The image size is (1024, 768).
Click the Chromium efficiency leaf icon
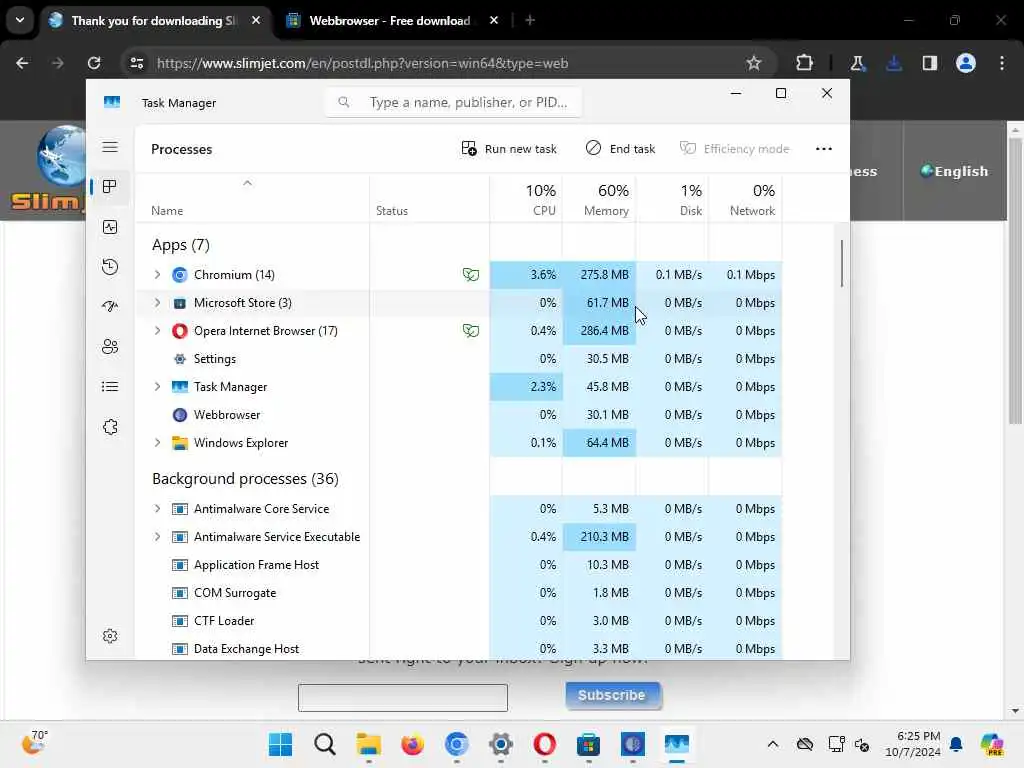point(471,274)
